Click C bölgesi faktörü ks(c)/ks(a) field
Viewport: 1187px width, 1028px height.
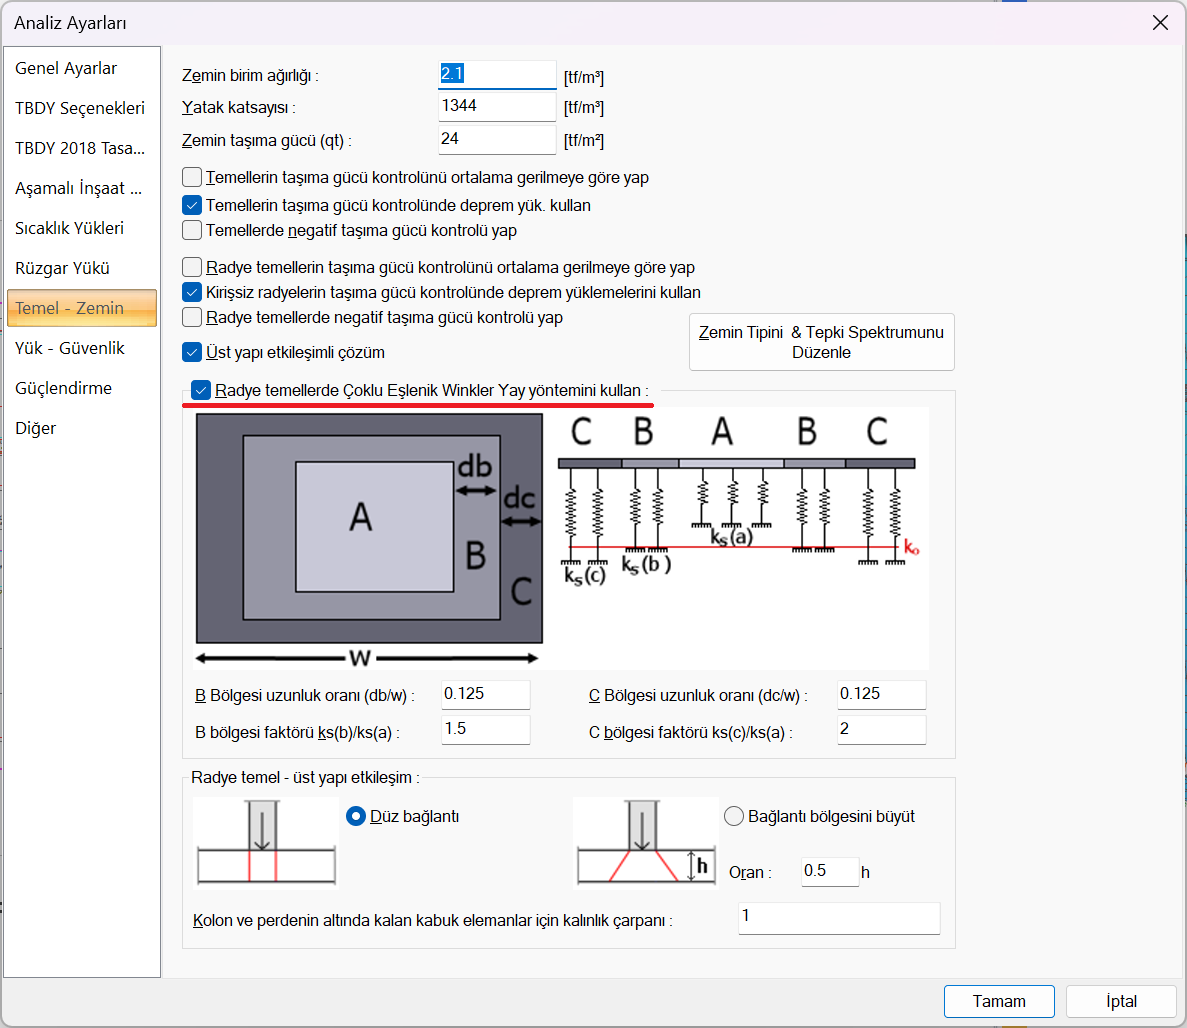pyautogui.click(x=881, y=730)
